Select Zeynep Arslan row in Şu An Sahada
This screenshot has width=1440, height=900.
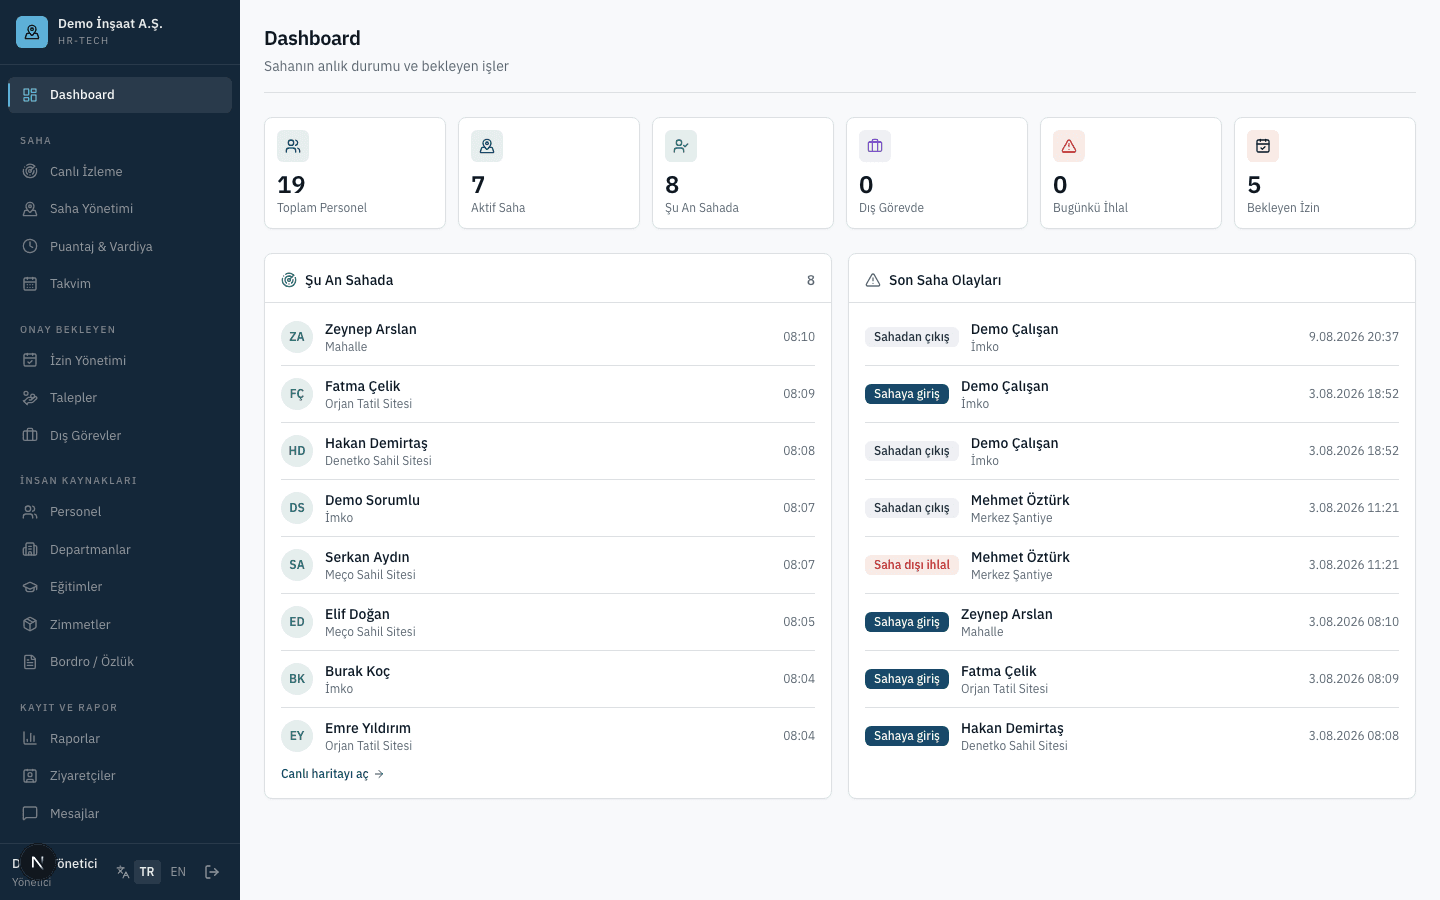tap(548, 337)
